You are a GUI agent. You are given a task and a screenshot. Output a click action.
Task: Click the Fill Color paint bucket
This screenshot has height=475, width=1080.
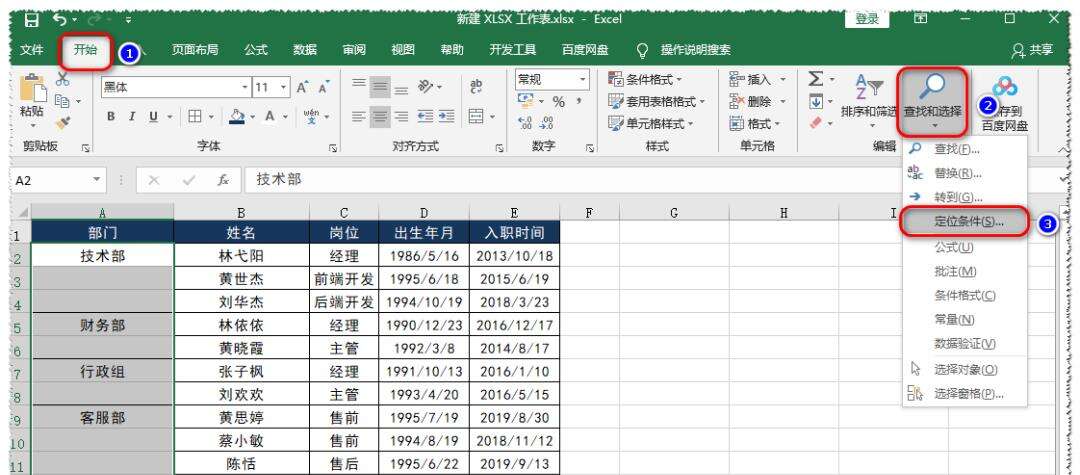236,116
